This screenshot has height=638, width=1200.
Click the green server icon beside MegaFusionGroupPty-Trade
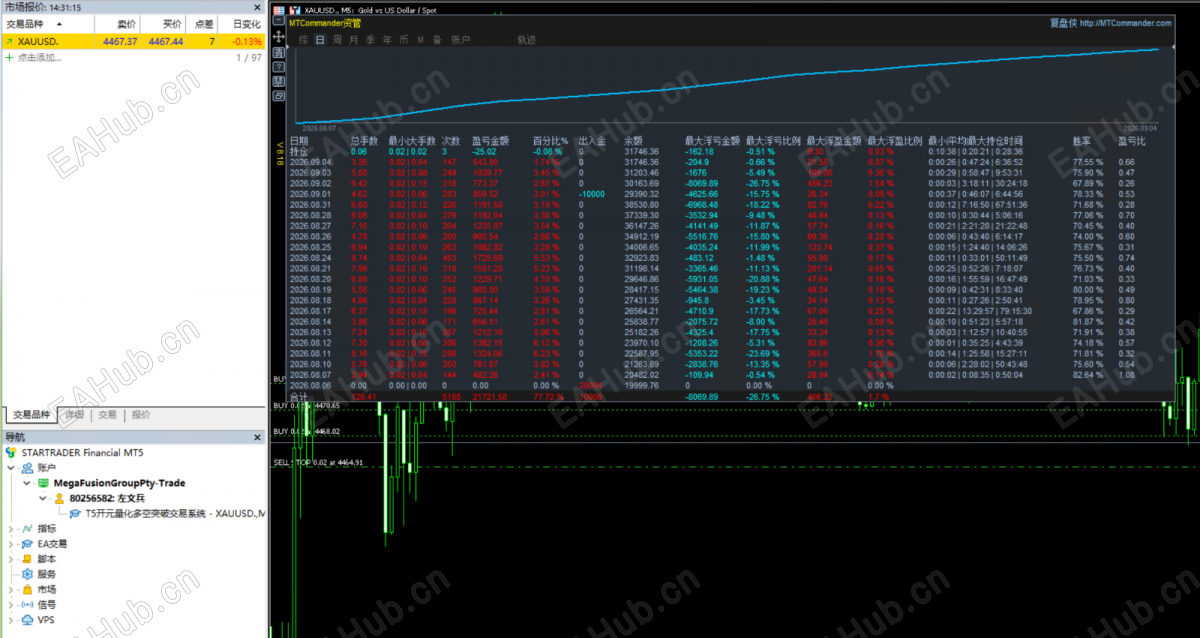[x=43, y=482]
